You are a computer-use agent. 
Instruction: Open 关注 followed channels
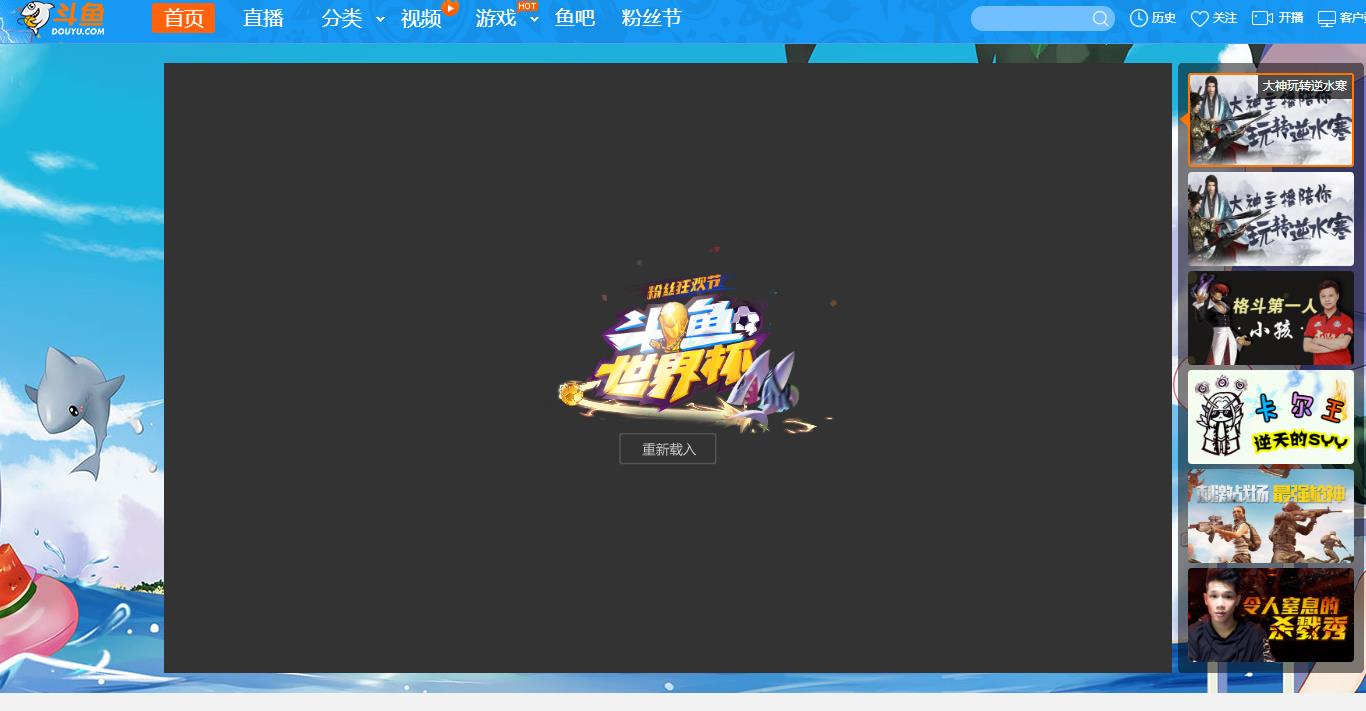tap(1225, 18)
